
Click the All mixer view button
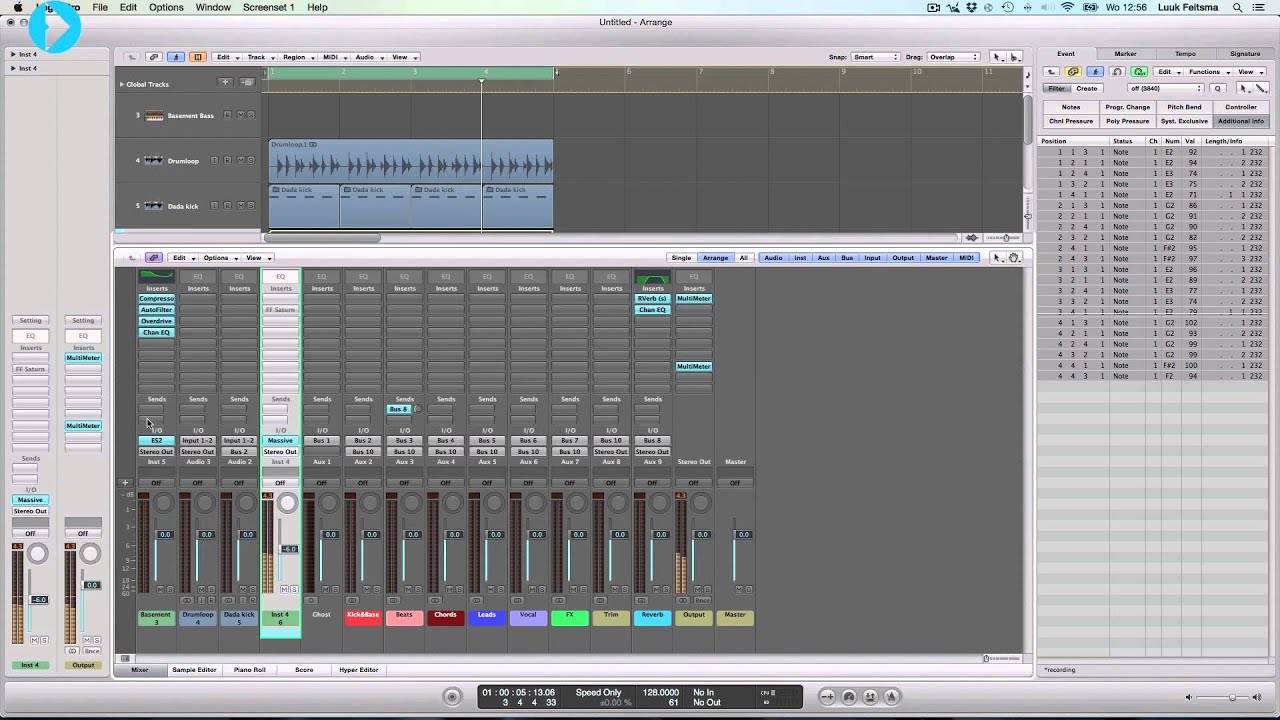(x=743, y=258)
